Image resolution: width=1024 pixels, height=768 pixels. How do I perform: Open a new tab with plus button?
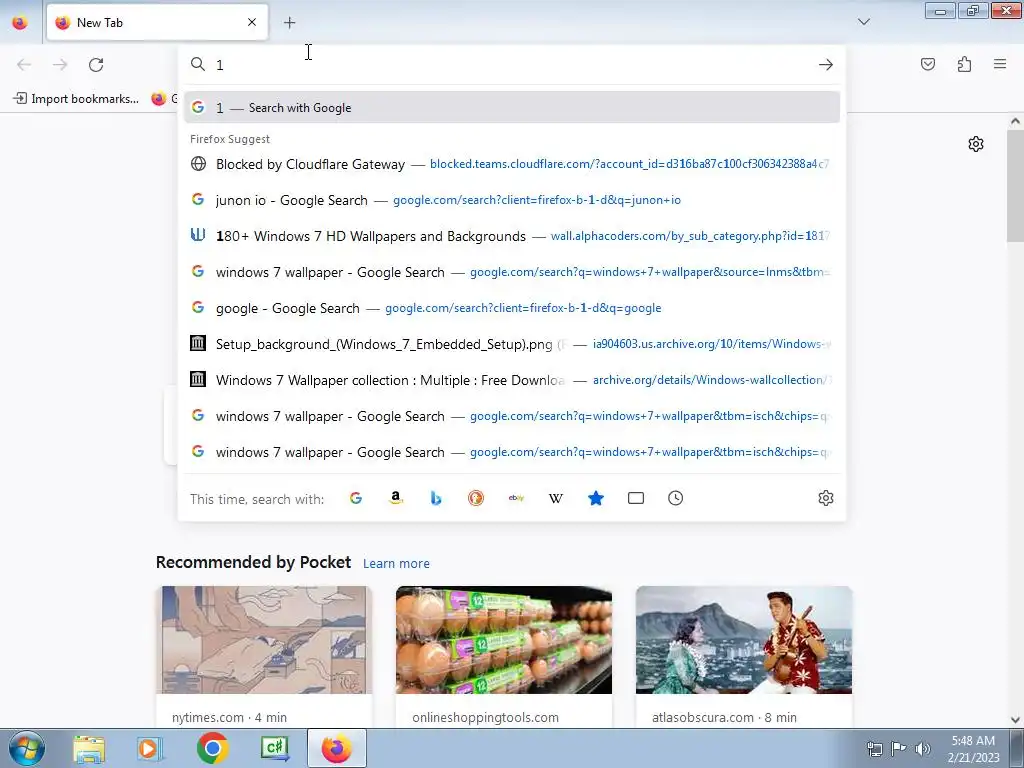pos(289,23)
